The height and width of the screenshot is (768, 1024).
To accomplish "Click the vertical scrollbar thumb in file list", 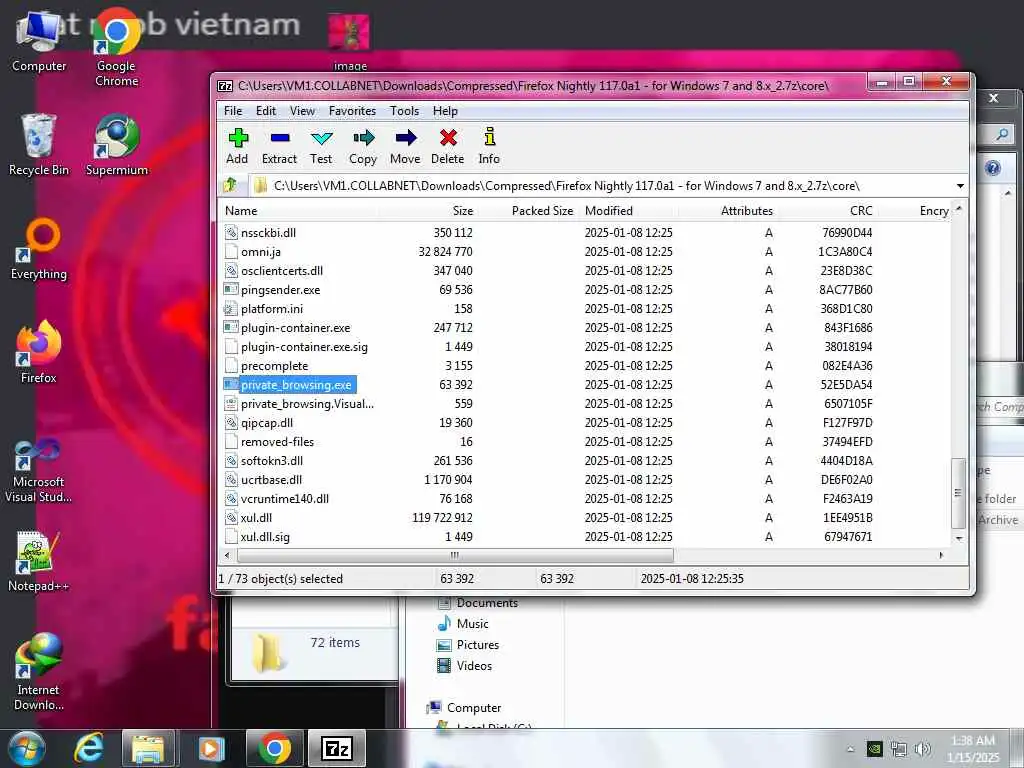I will 958,493.
